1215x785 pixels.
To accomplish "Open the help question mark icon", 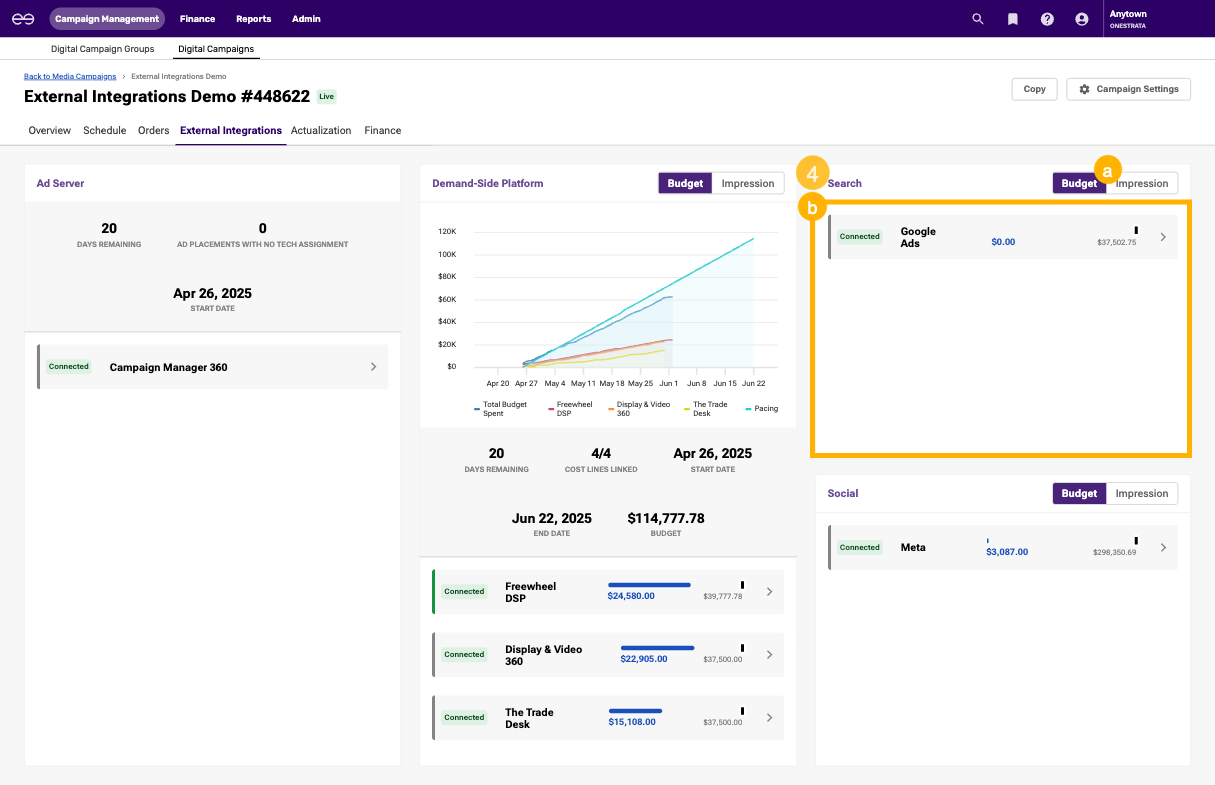I will [x=1047, y=19].
